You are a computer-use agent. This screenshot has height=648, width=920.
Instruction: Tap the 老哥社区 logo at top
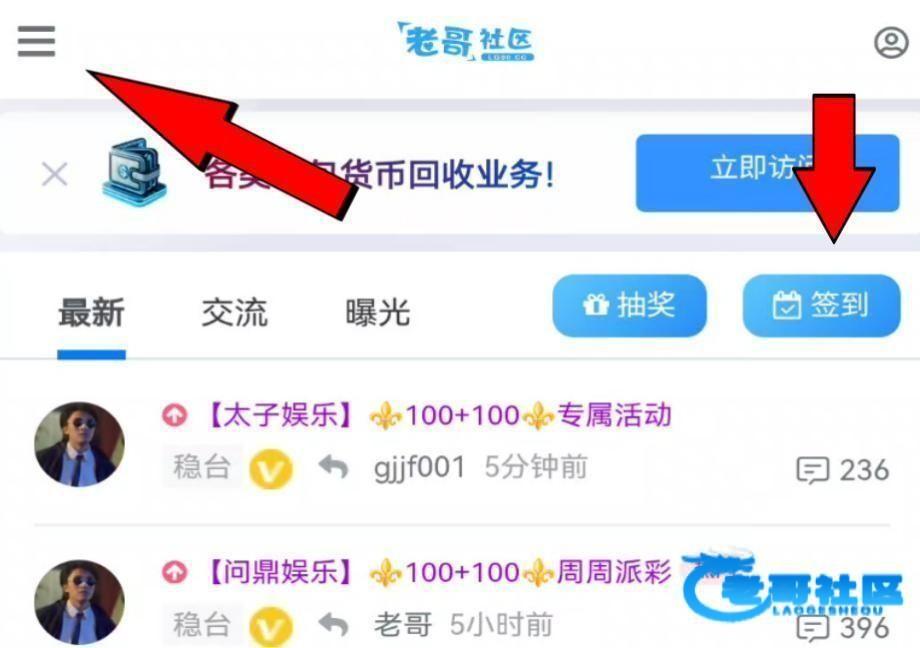pos(466,42)
